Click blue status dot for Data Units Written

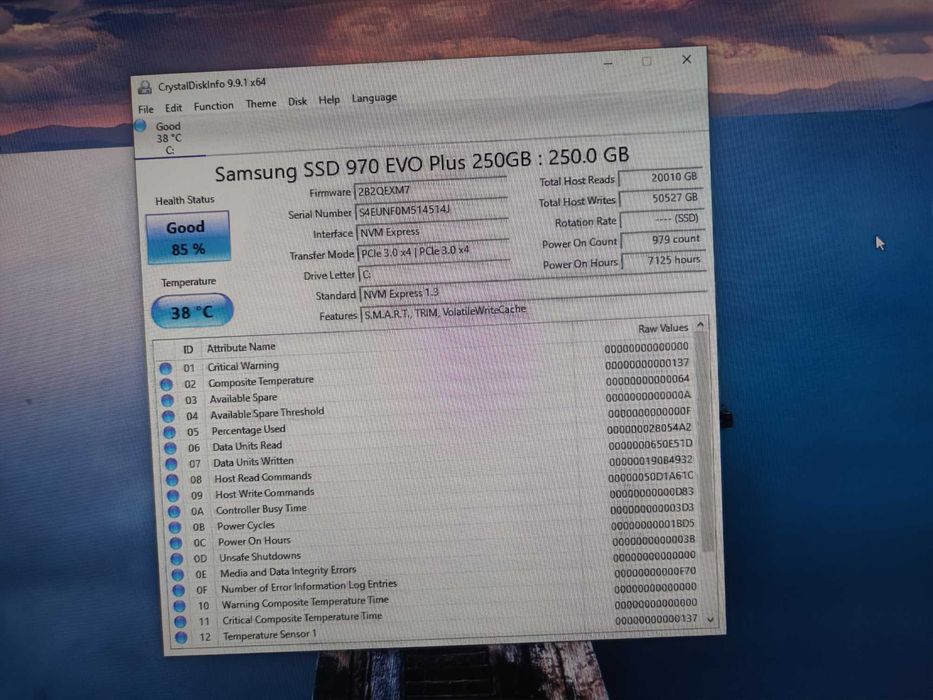[171, 464]
